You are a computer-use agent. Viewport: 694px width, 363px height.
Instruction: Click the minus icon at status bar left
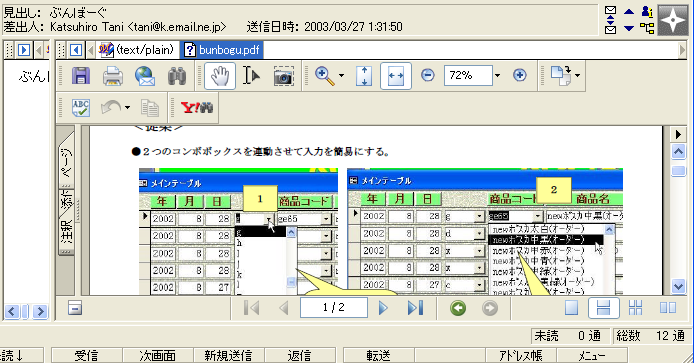point(75,308)
